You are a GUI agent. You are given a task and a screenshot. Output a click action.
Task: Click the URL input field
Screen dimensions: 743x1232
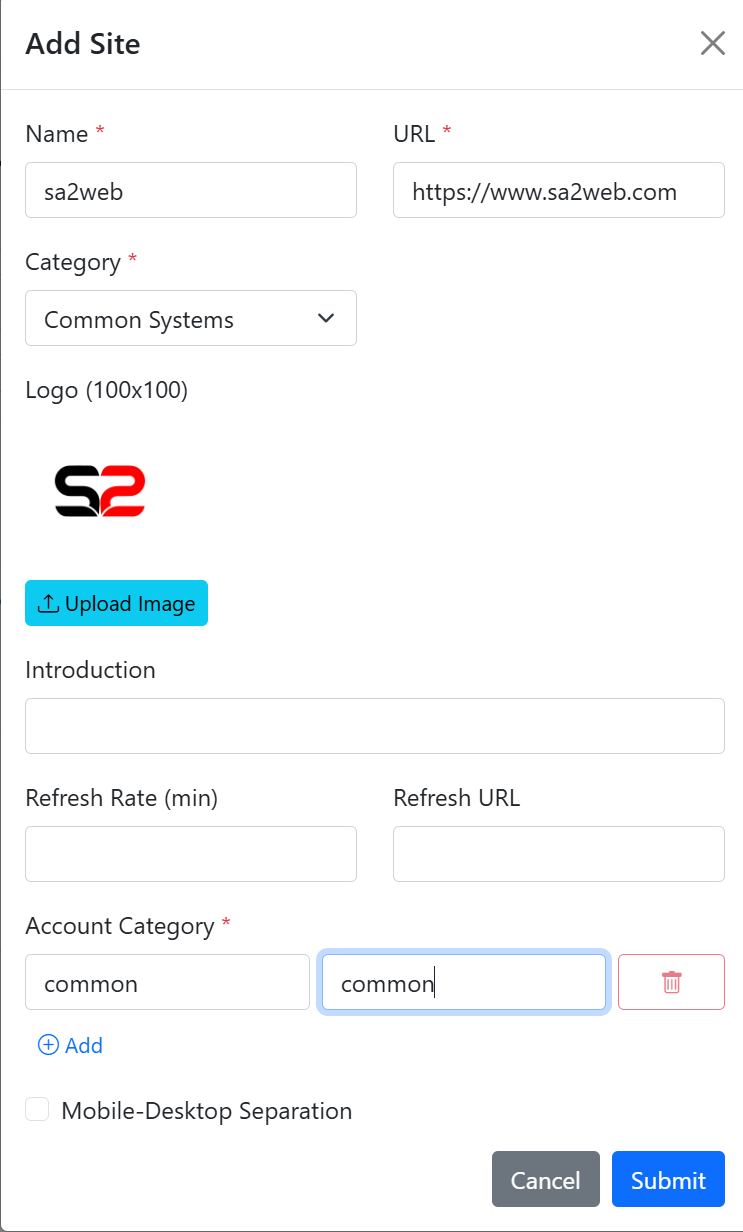559,190
